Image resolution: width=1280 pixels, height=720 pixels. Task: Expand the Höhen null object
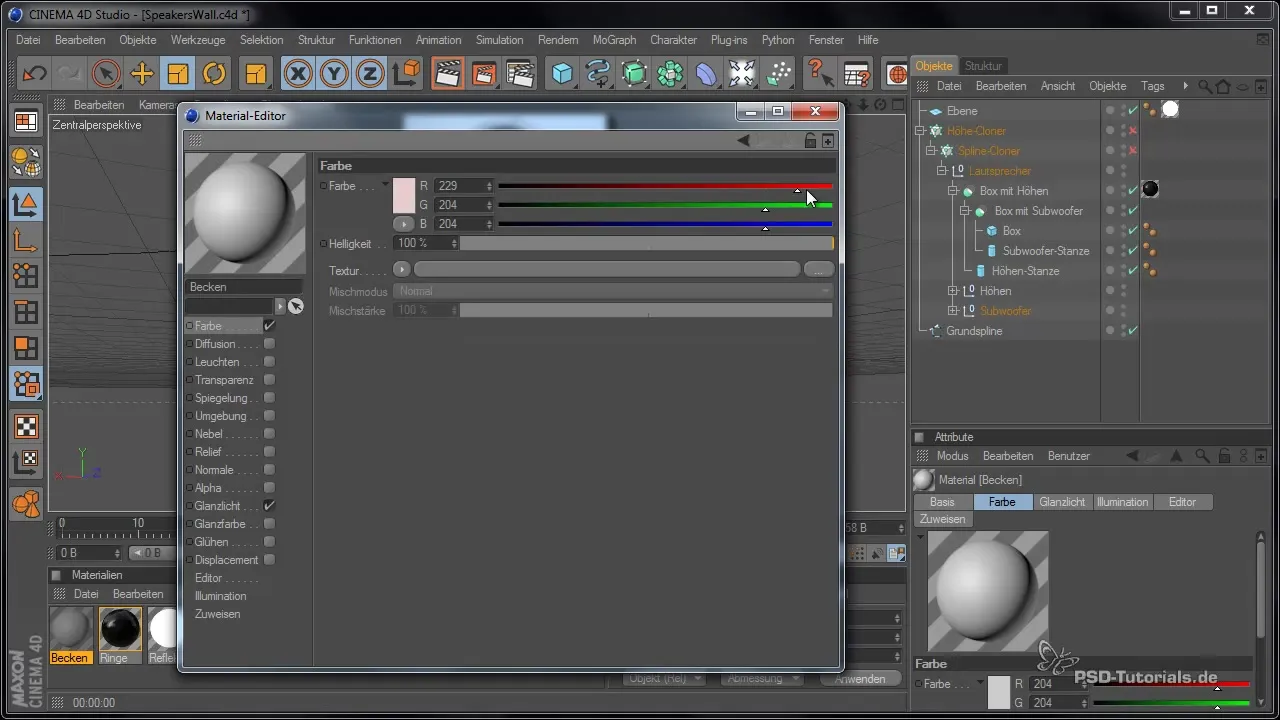953,291
